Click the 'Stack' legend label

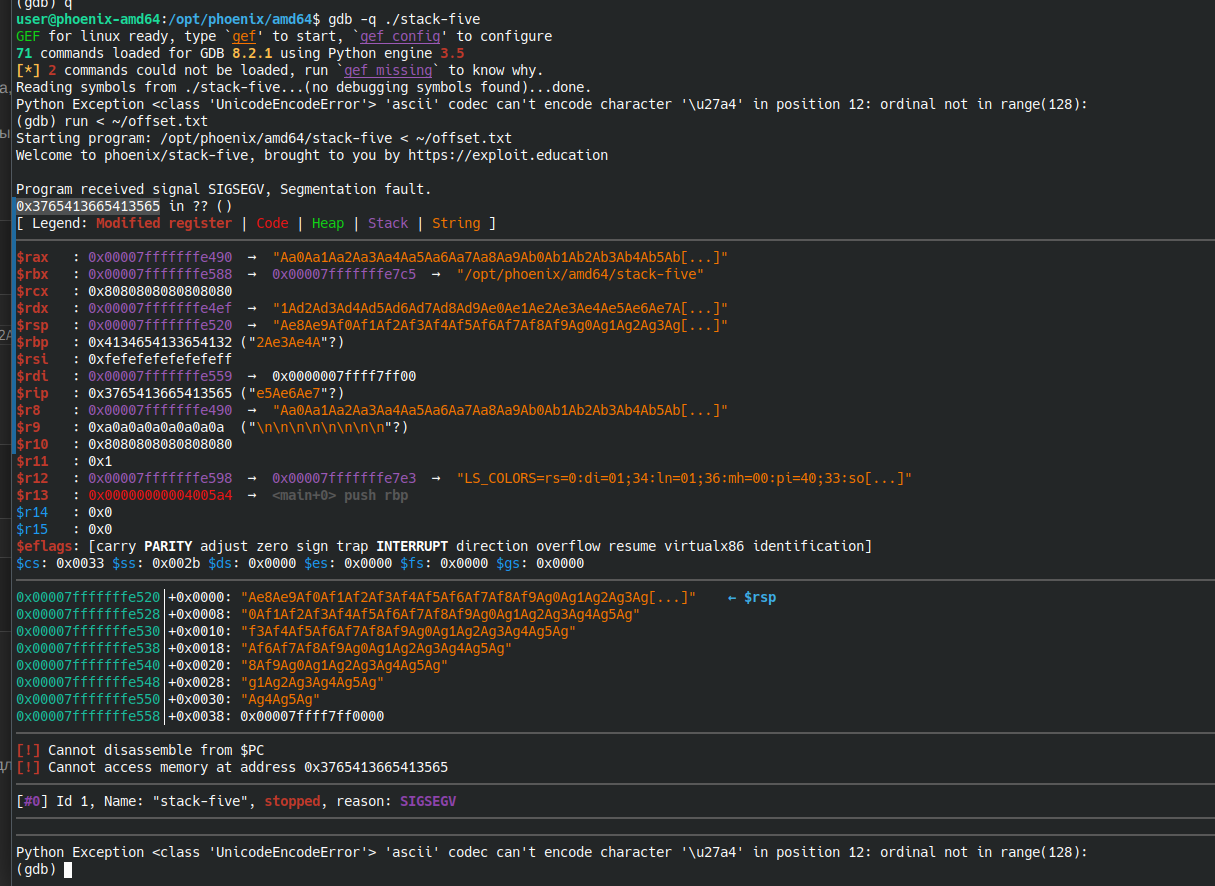pyautogui.click(x=388, y=223)
